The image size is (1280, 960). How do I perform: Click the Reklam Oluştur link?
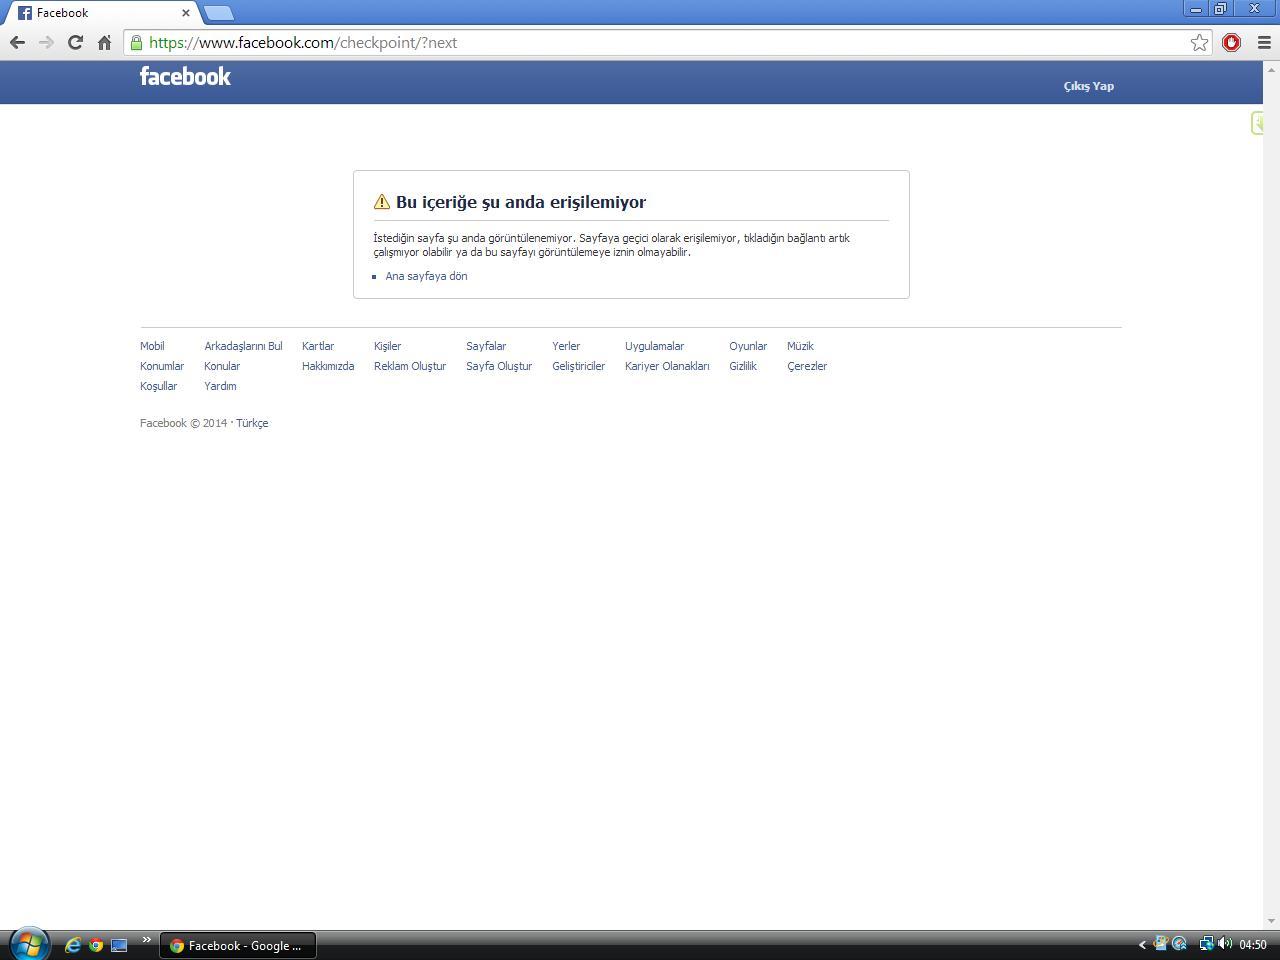[x=410, y=366]
